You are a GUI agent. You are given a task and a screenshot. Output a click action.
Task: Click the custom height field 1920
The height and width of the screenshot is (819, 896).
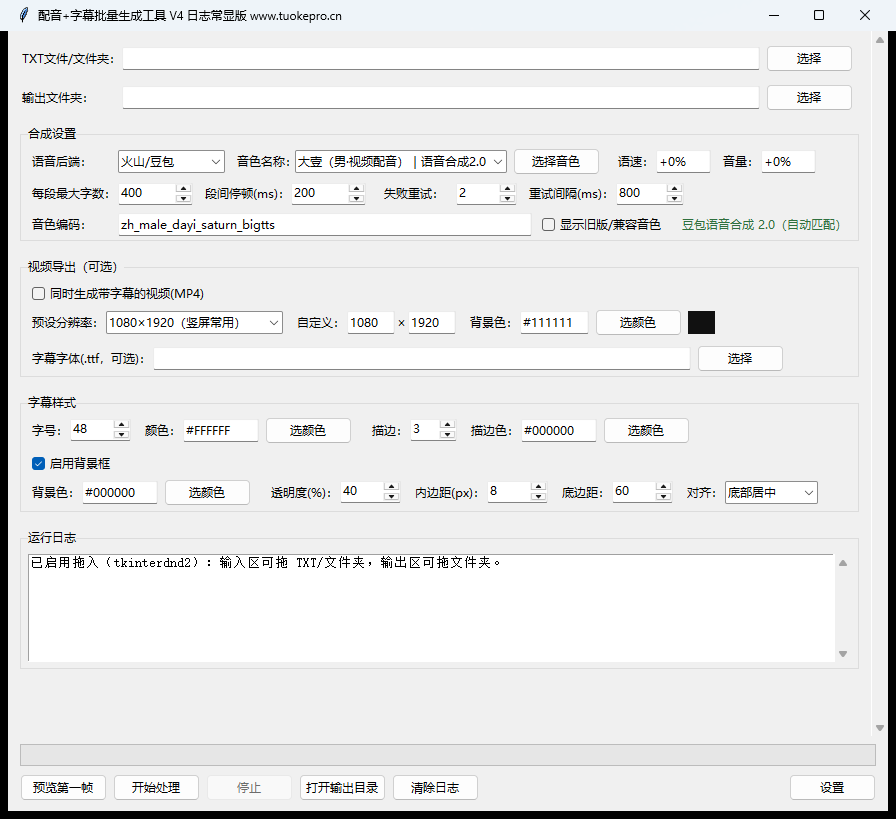coord(431,323)
